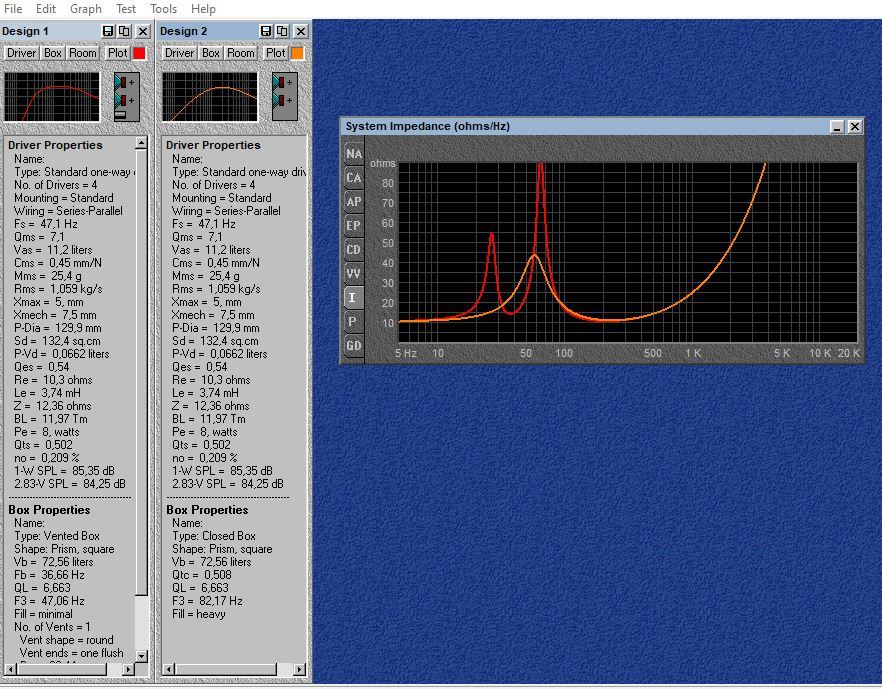Click Design 1 properties scroll-down arrow
The image size is (882, 689).
point(142,656)
